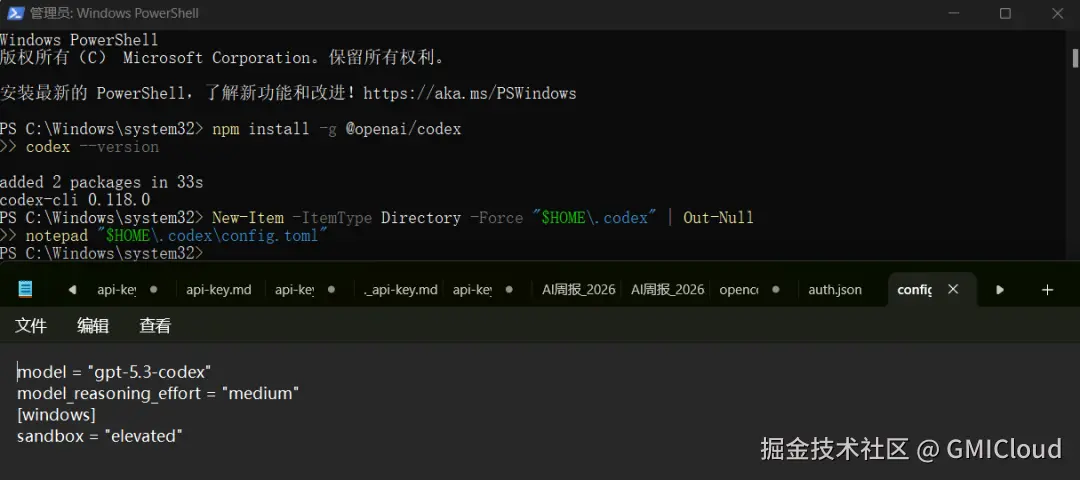Open the 文件 menu

click(x=31, y=326)
